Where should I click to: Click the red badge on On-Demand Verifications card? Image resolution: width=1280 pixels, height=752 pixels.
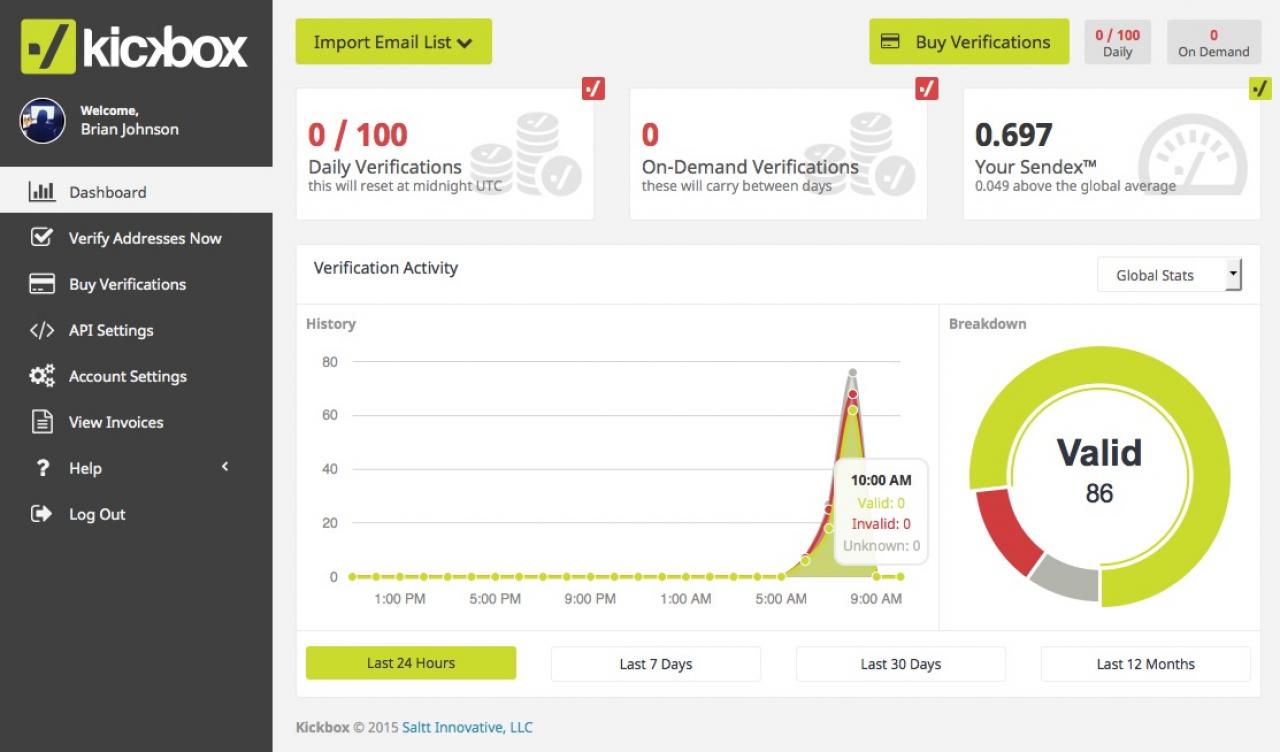(927, 88)
